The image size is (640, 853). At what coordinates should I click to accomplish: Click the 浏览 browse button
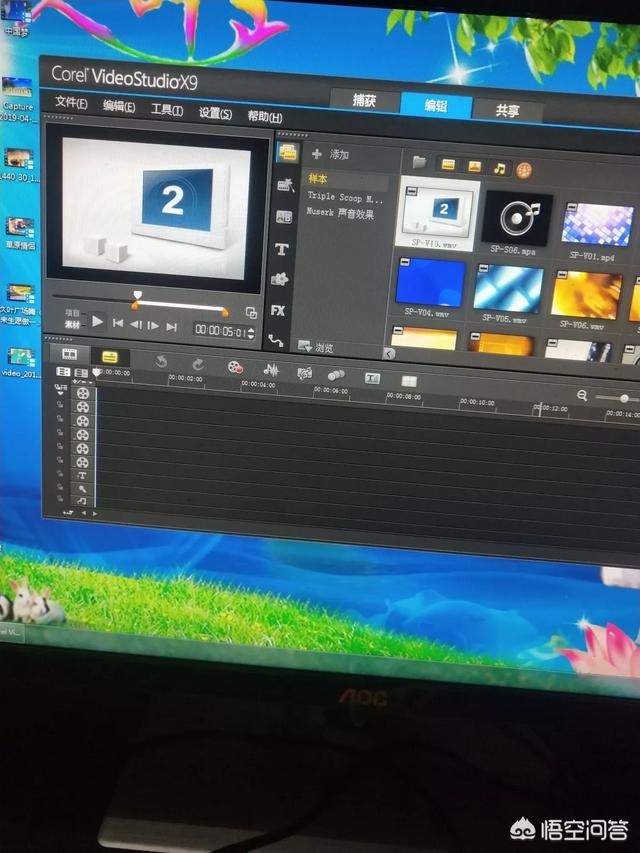tap(316, 347)
